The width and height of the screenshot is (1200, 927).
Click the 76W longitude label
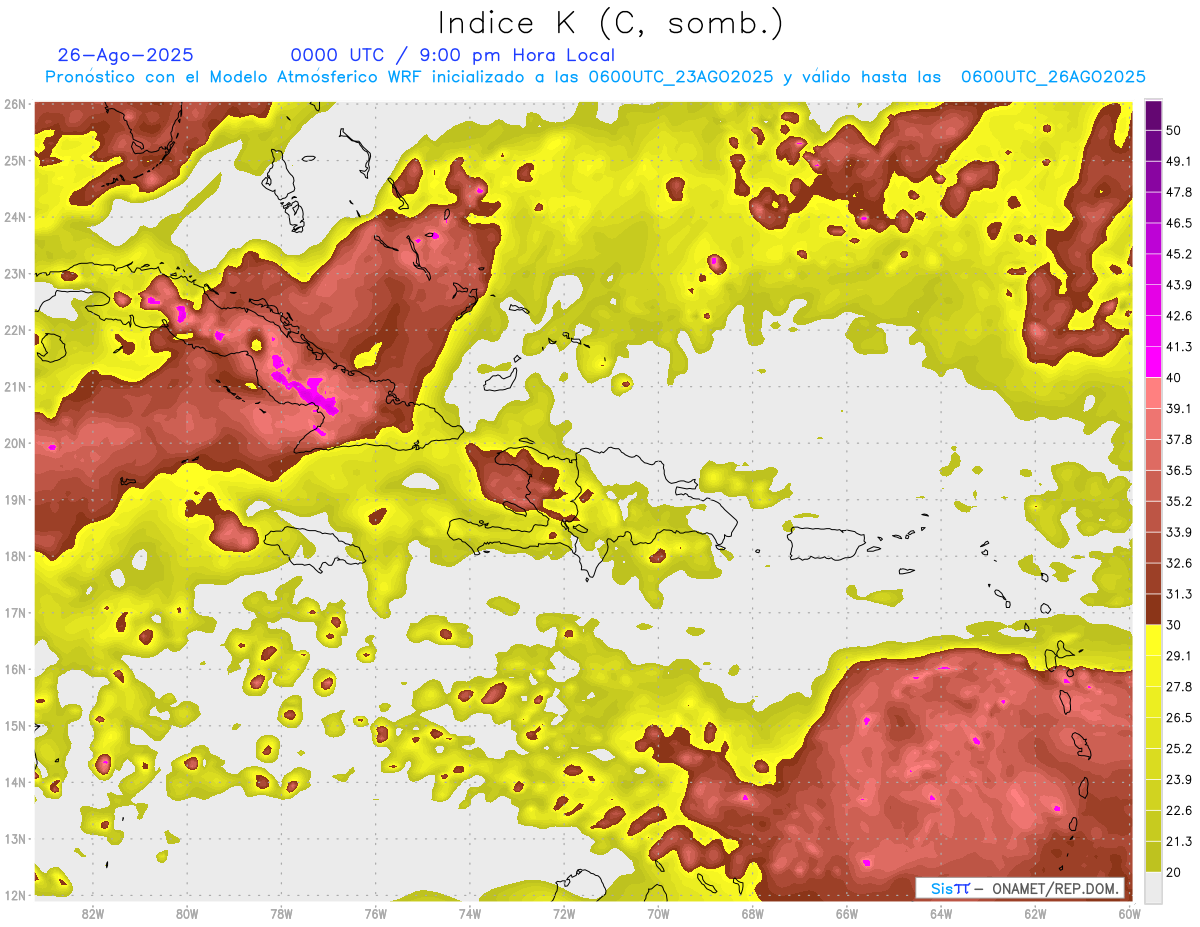375,914
